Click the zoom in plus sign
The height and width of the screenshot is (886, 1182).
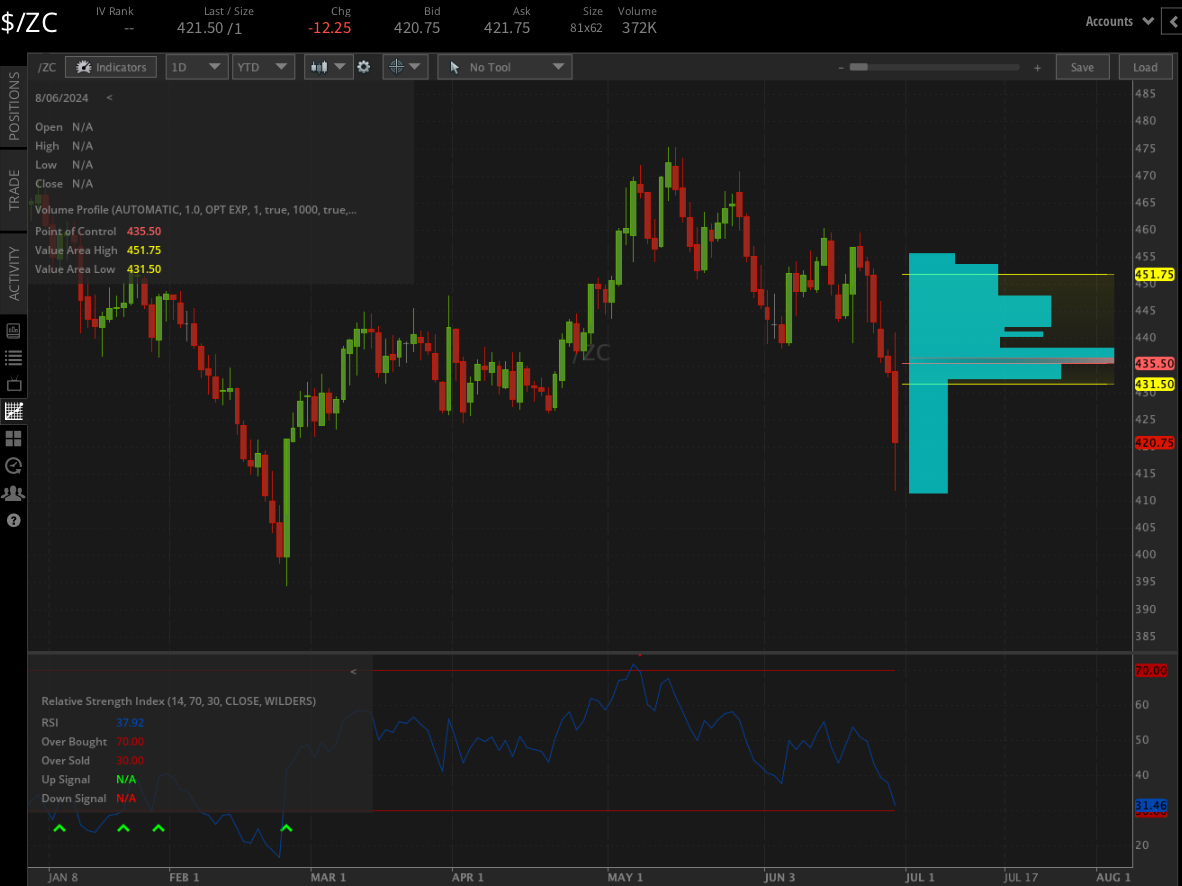click(1038, 68)
